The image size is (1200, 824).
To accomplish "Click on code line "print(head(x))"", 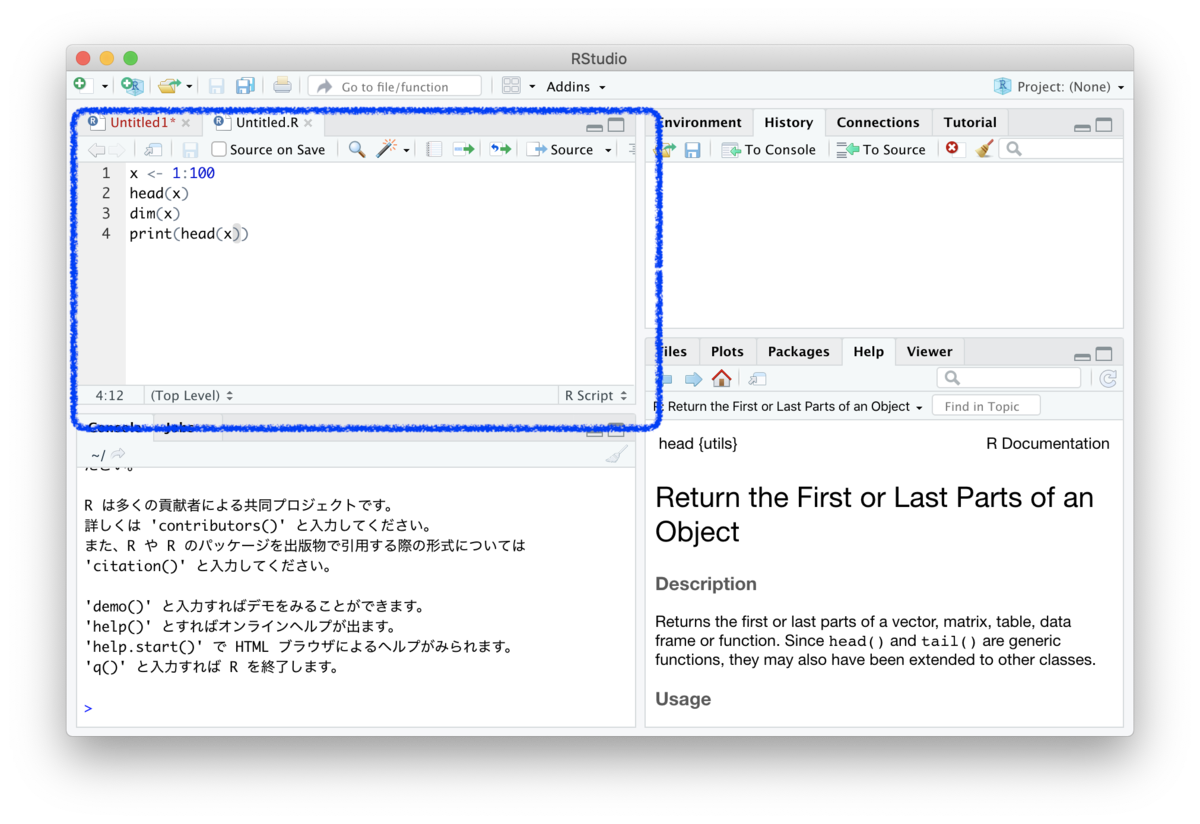I will pyautogui.click(x=189, y=233).
